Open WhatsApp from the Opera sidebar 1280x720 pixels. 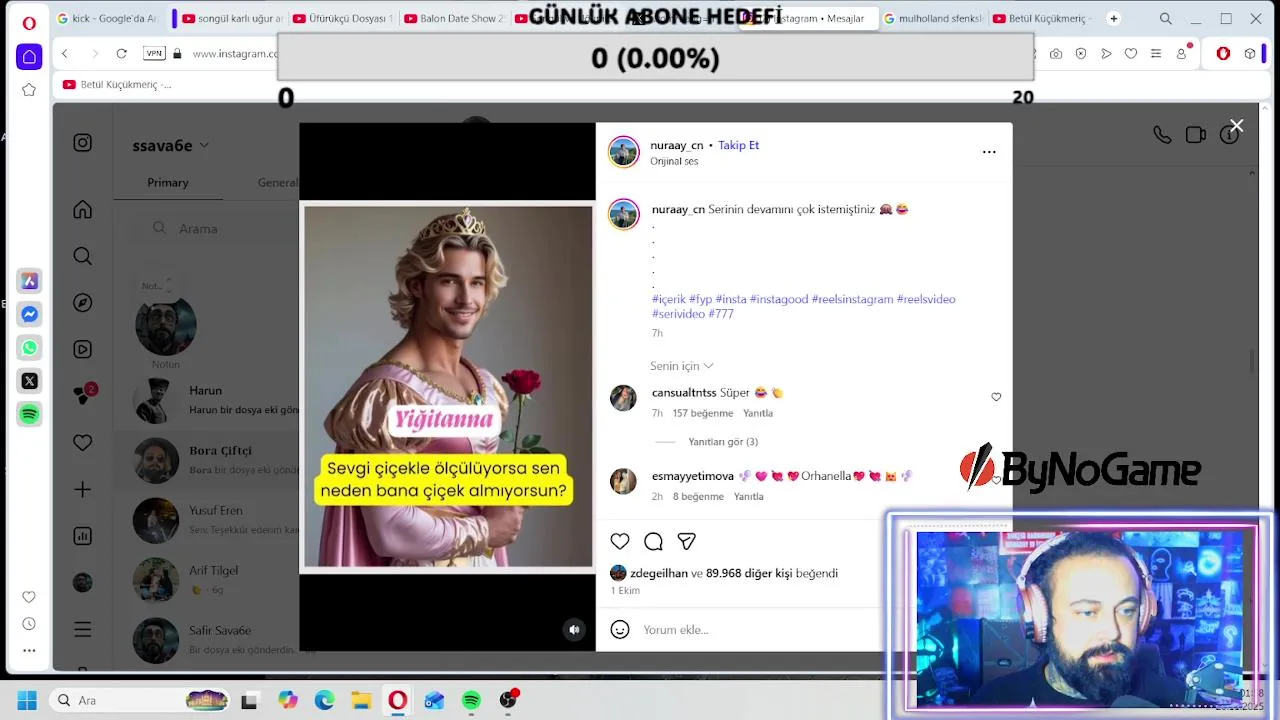click(x=29, y=348)
